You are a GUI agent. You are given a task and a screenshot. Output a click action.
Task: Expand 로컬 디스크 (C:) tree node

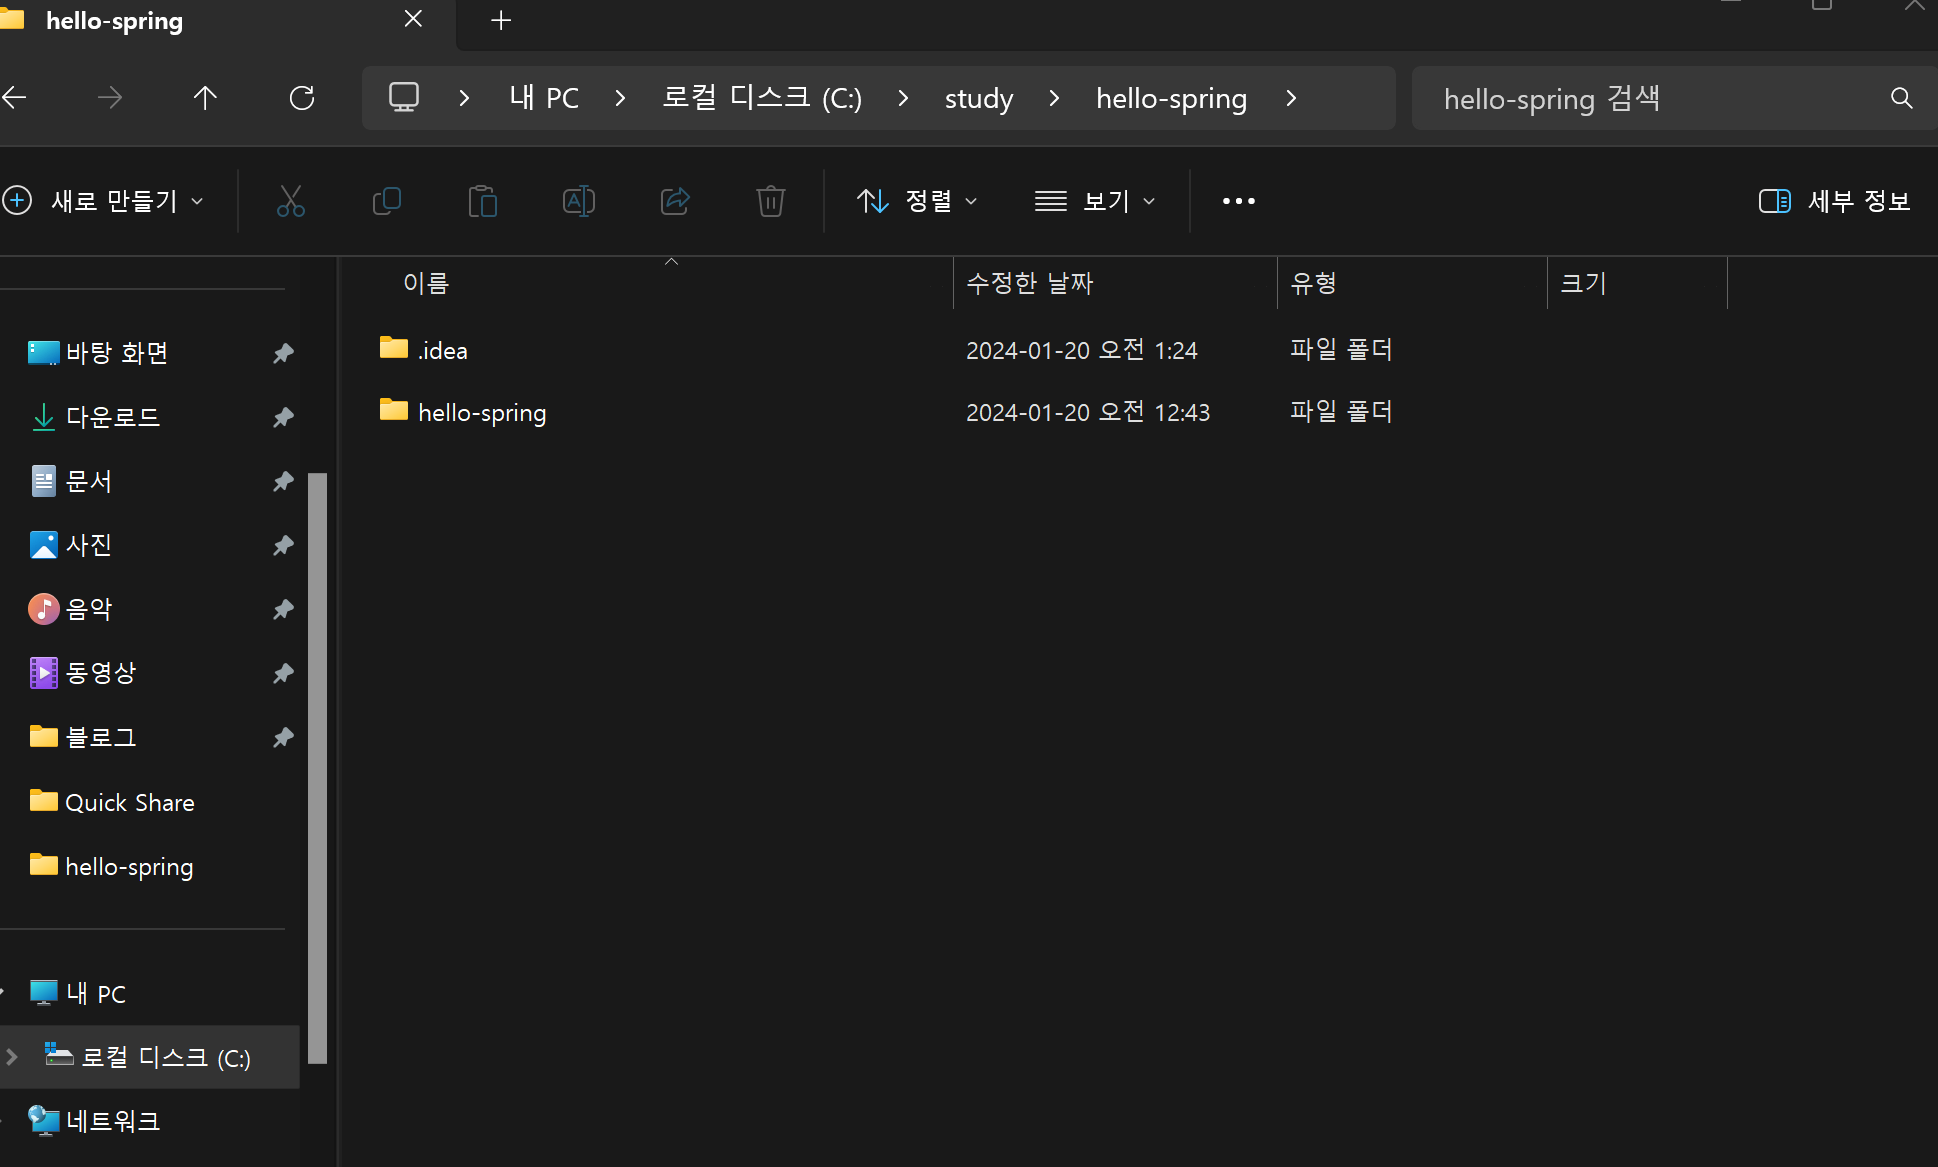tap(12, 1057)
